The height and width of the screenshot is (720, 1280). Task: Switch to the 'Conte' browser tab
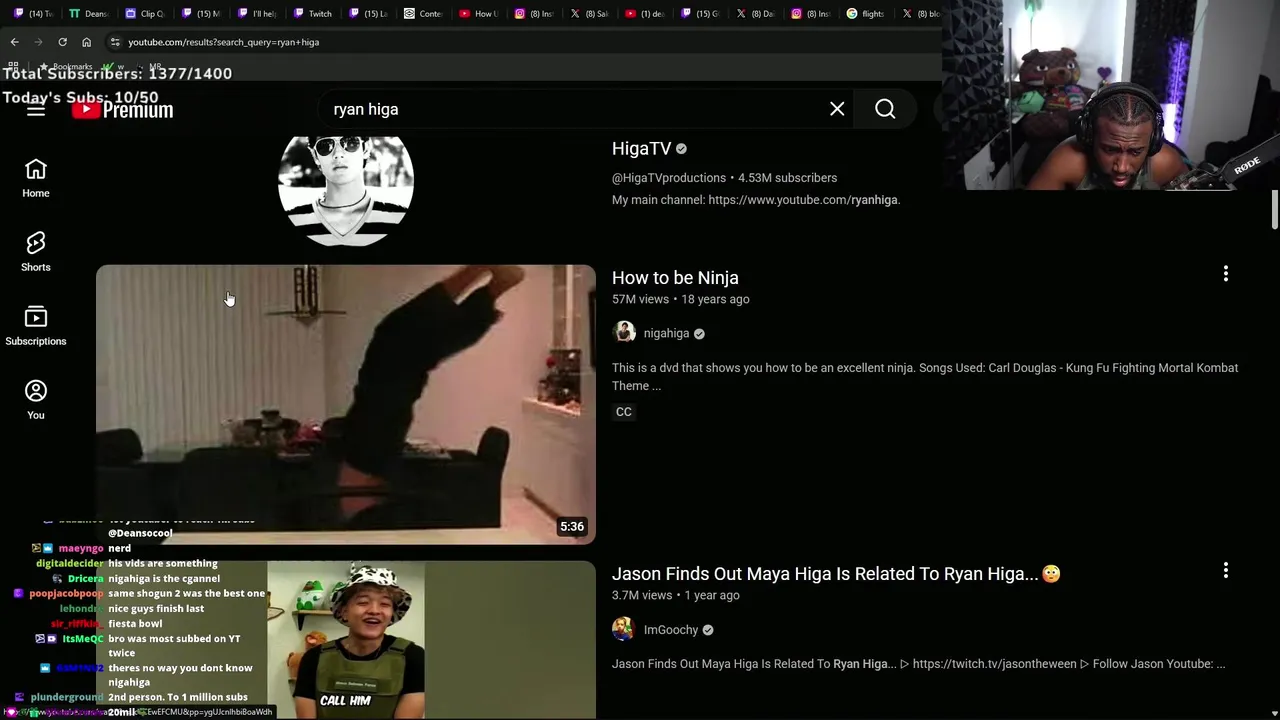click(422, 14)
